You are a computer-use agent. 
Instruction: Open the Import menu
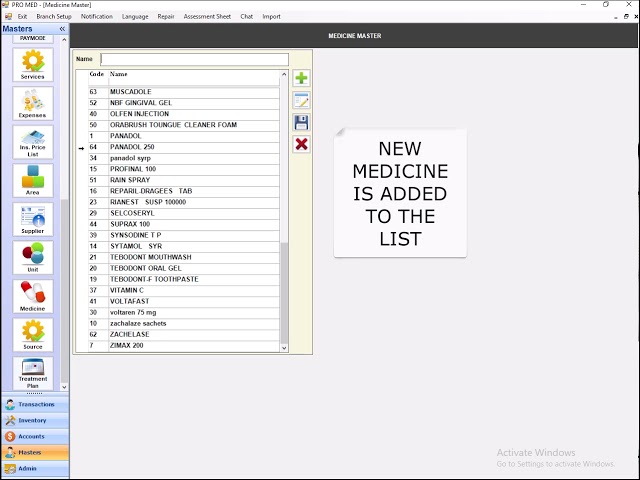pyautogui.click(x=271, y=16)
